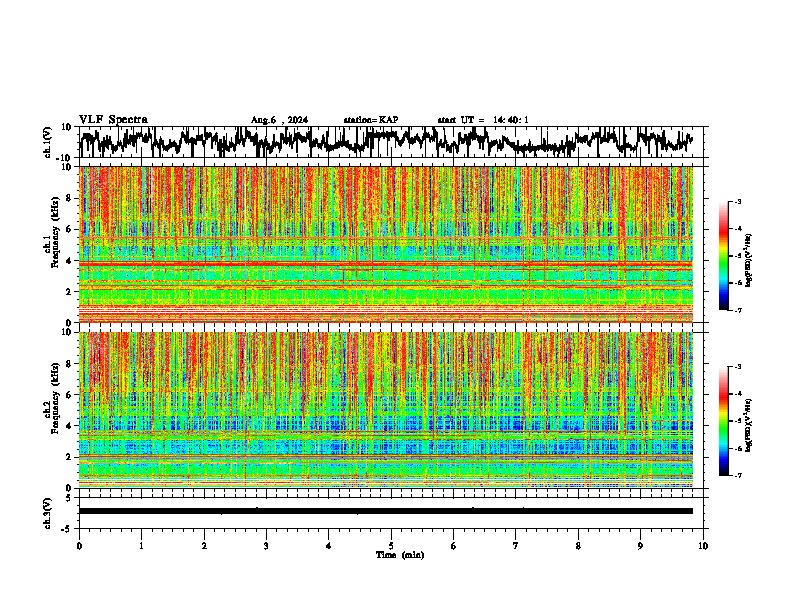Click the "station=KAP" header label
This screenshot has width=792, height=612.
(371, 120)
